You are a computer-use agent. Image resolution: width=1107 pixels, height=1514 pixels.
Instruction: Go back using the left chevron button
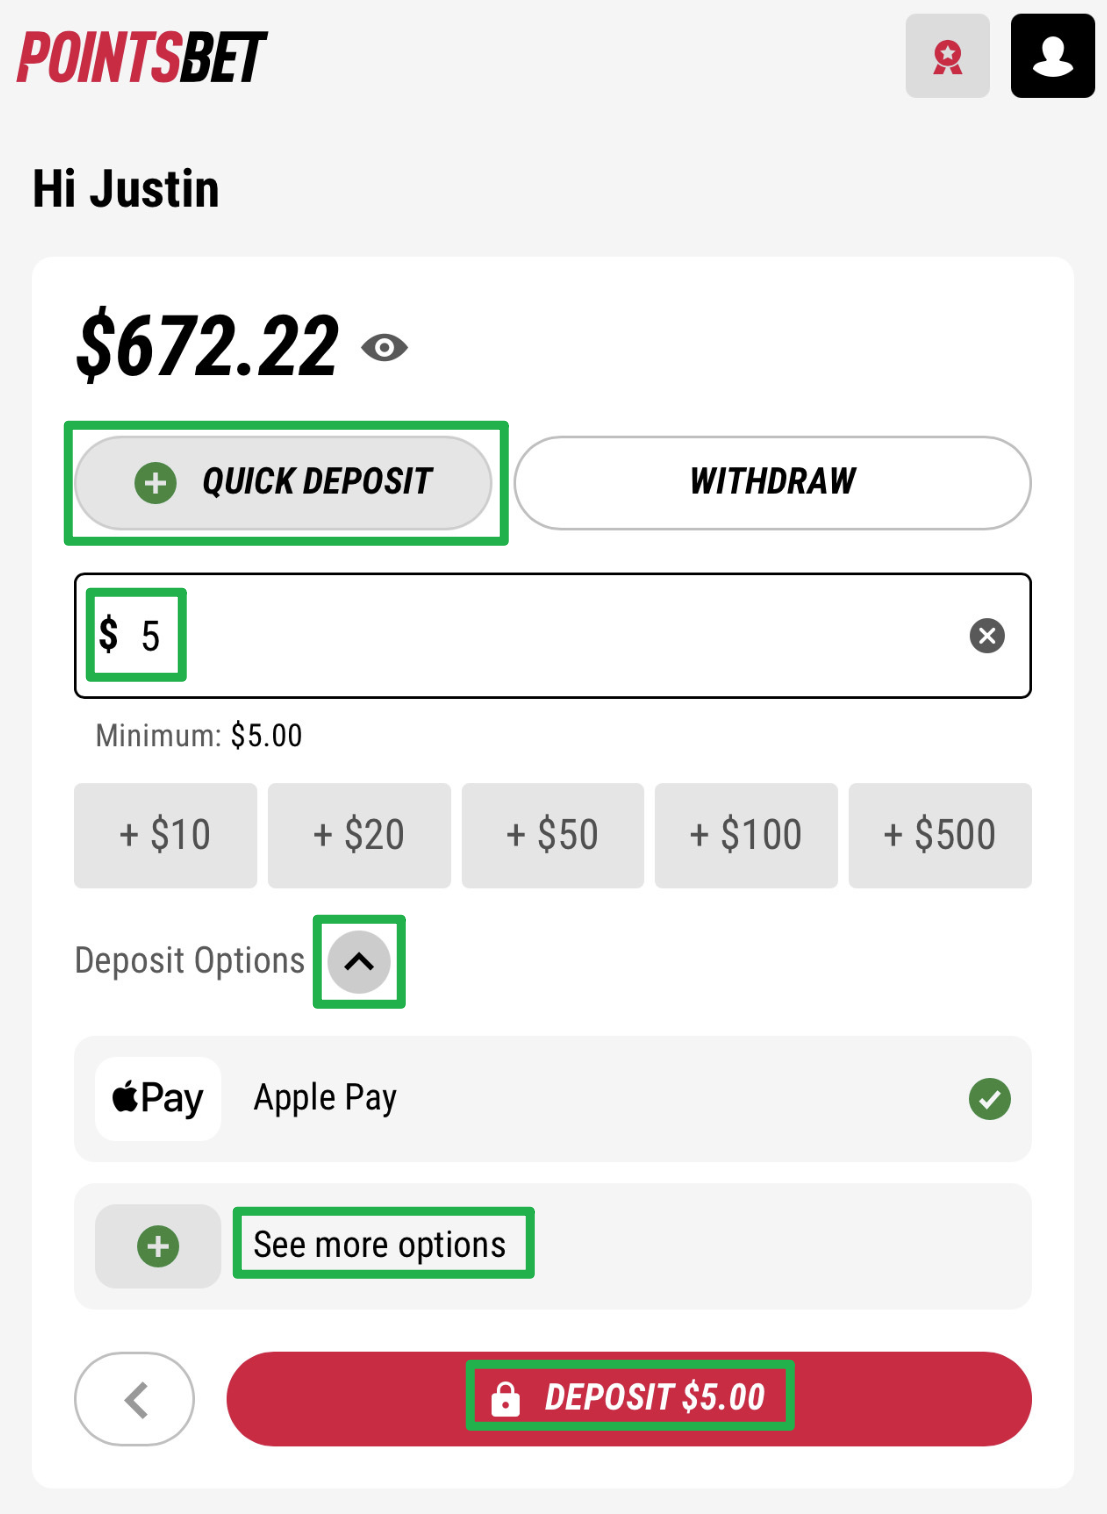click(x=135, y=1399)
